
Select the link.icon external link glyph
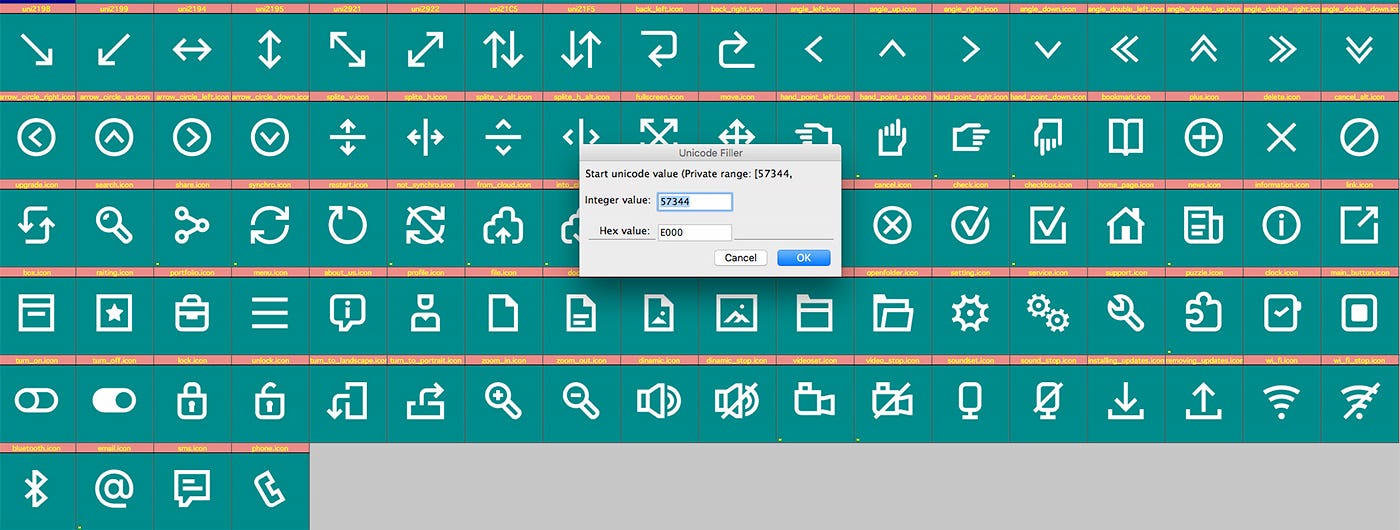coord(1359,226)
